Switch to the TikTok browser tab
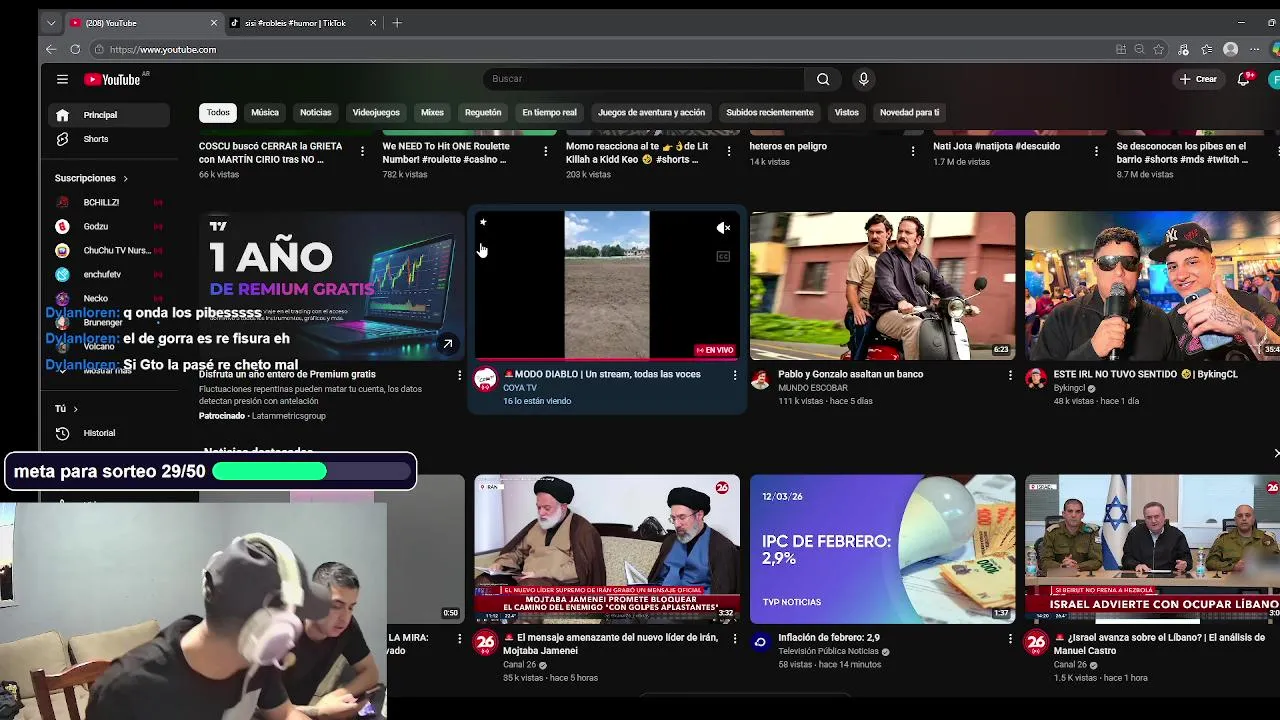The height and width of the screenshot is (720, 1280). pyautogui.click(x=303, y=23)
